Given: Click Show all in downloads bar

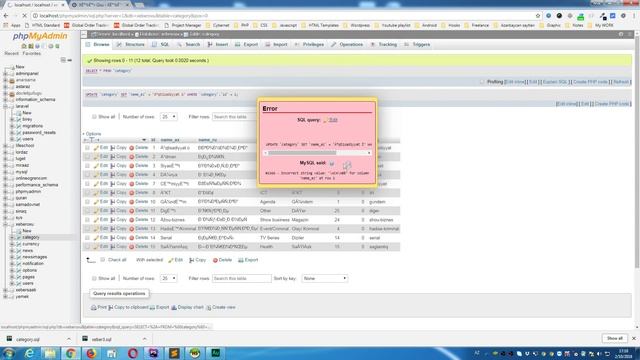Looking at the screenshot, I should click(614, 338).
